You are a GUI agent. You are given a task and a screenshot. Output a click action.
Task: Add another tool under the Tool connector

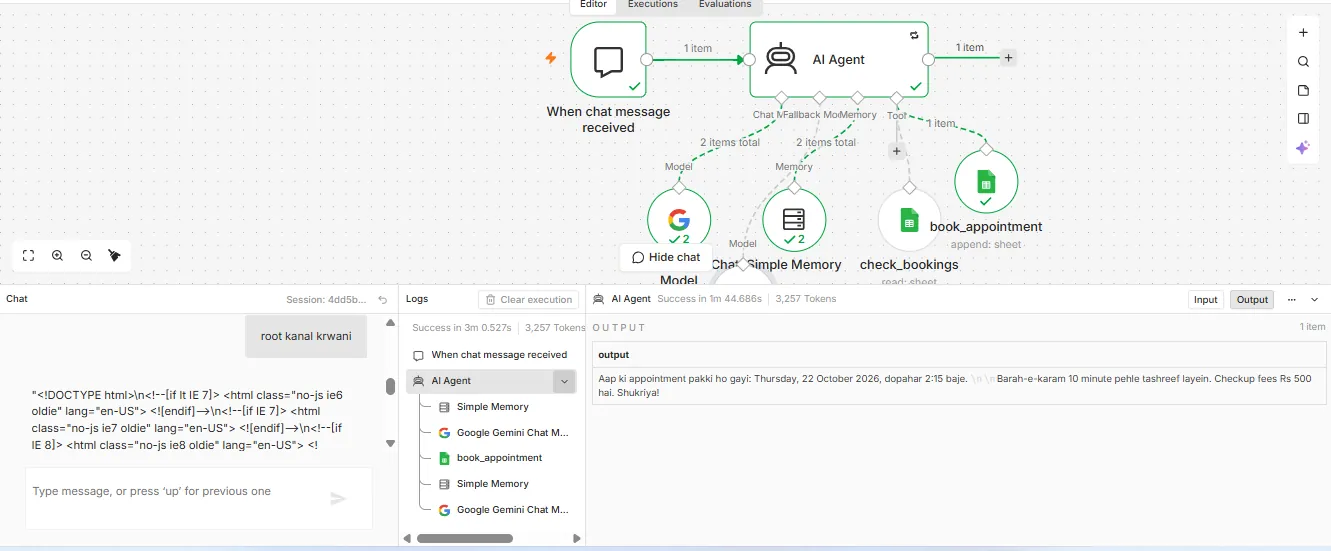896,152
